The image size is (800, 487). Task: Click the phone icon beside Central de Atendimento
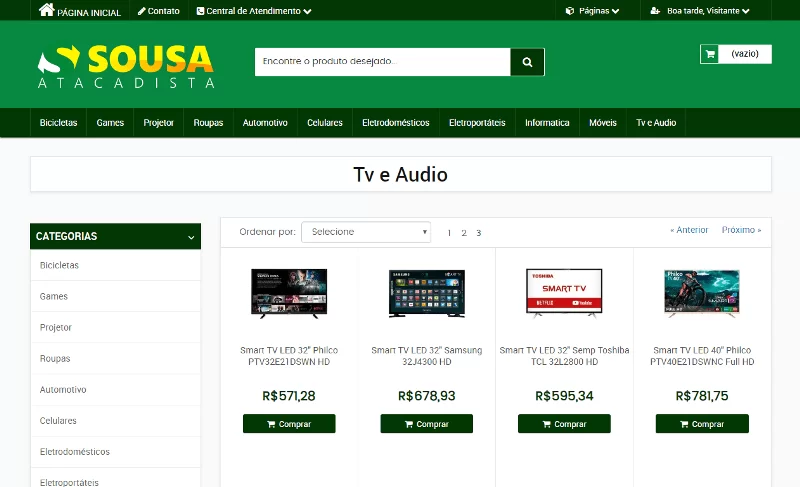pos(201,11)
